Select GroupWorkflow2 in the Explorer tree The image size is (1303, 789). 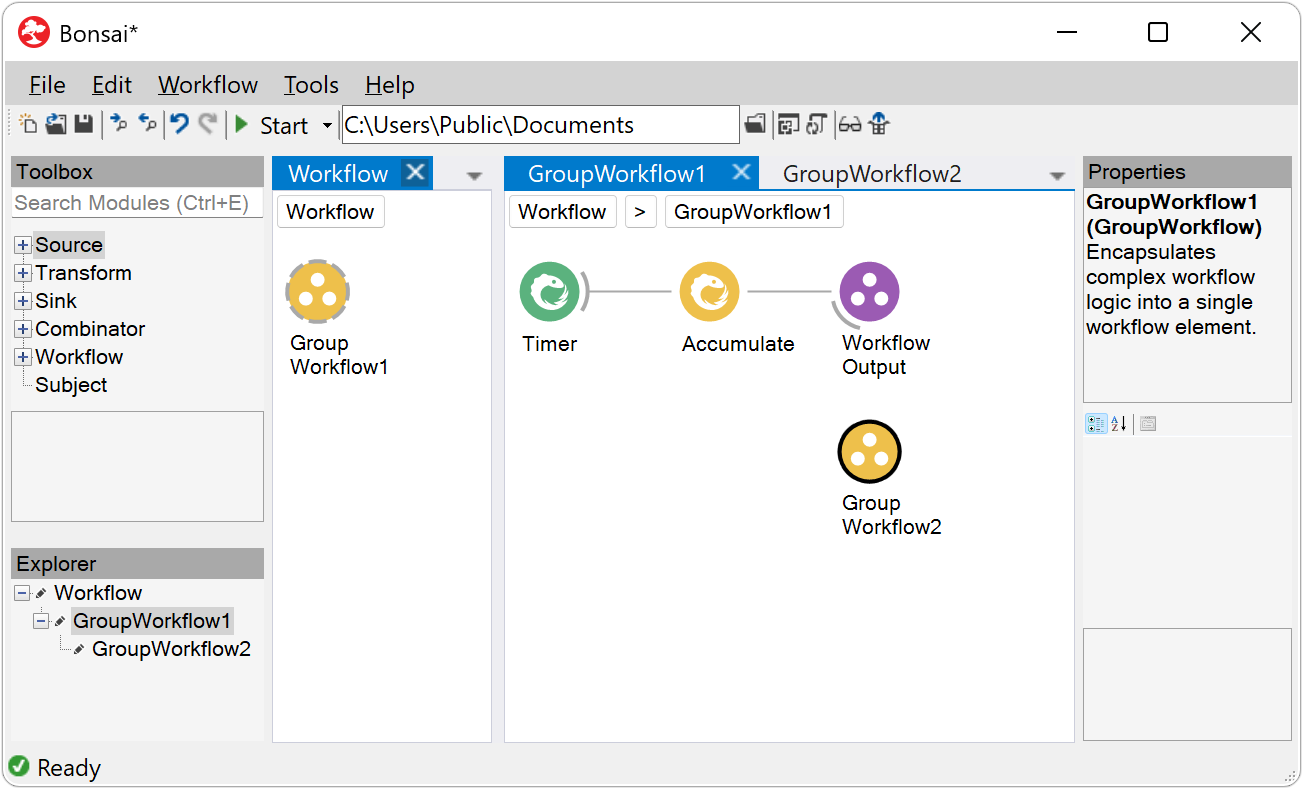click(x=171, y=649)
